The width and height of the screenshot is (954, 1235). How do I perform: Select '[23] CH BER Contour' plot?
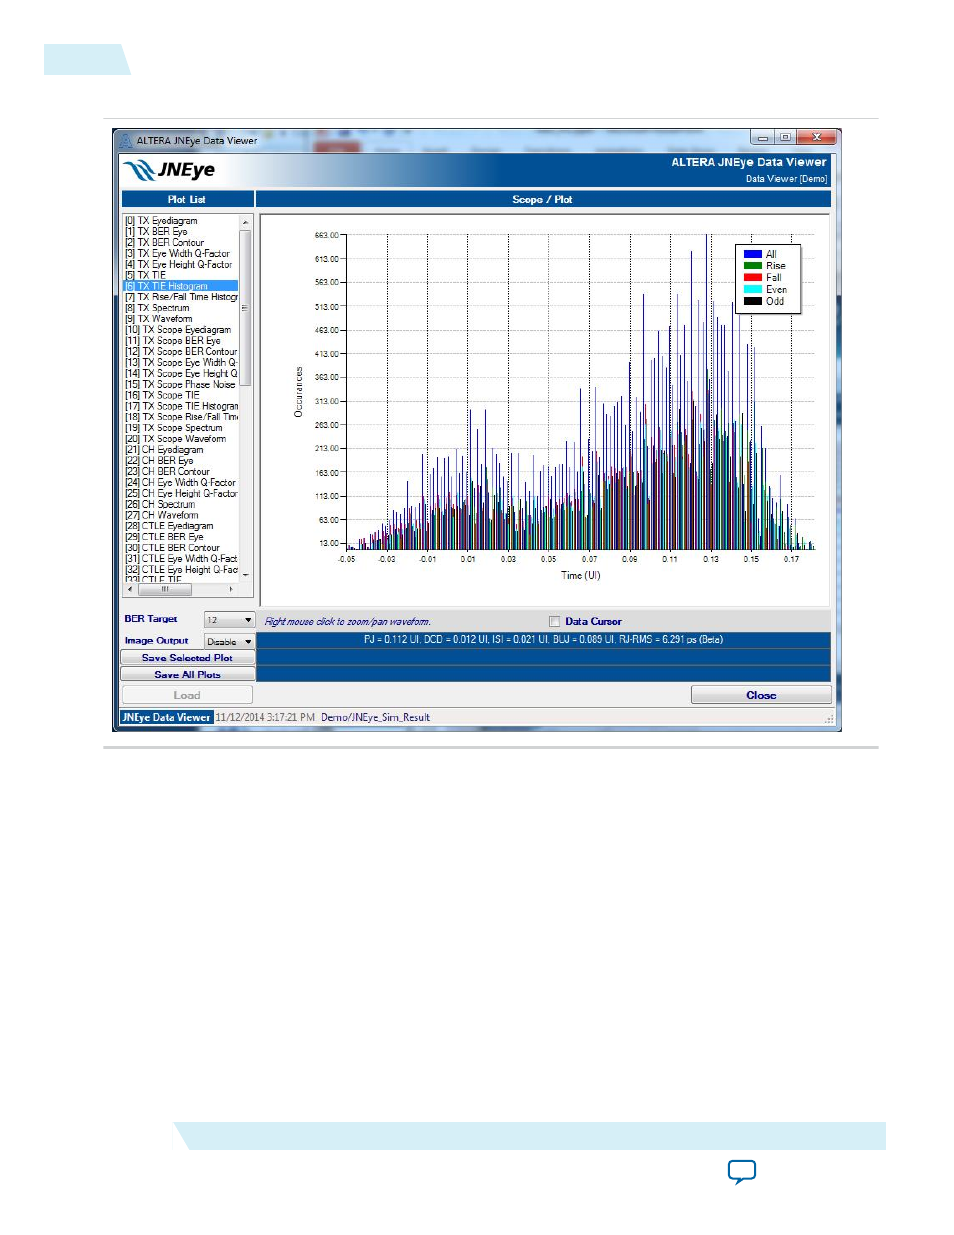[x=167, y=472]
